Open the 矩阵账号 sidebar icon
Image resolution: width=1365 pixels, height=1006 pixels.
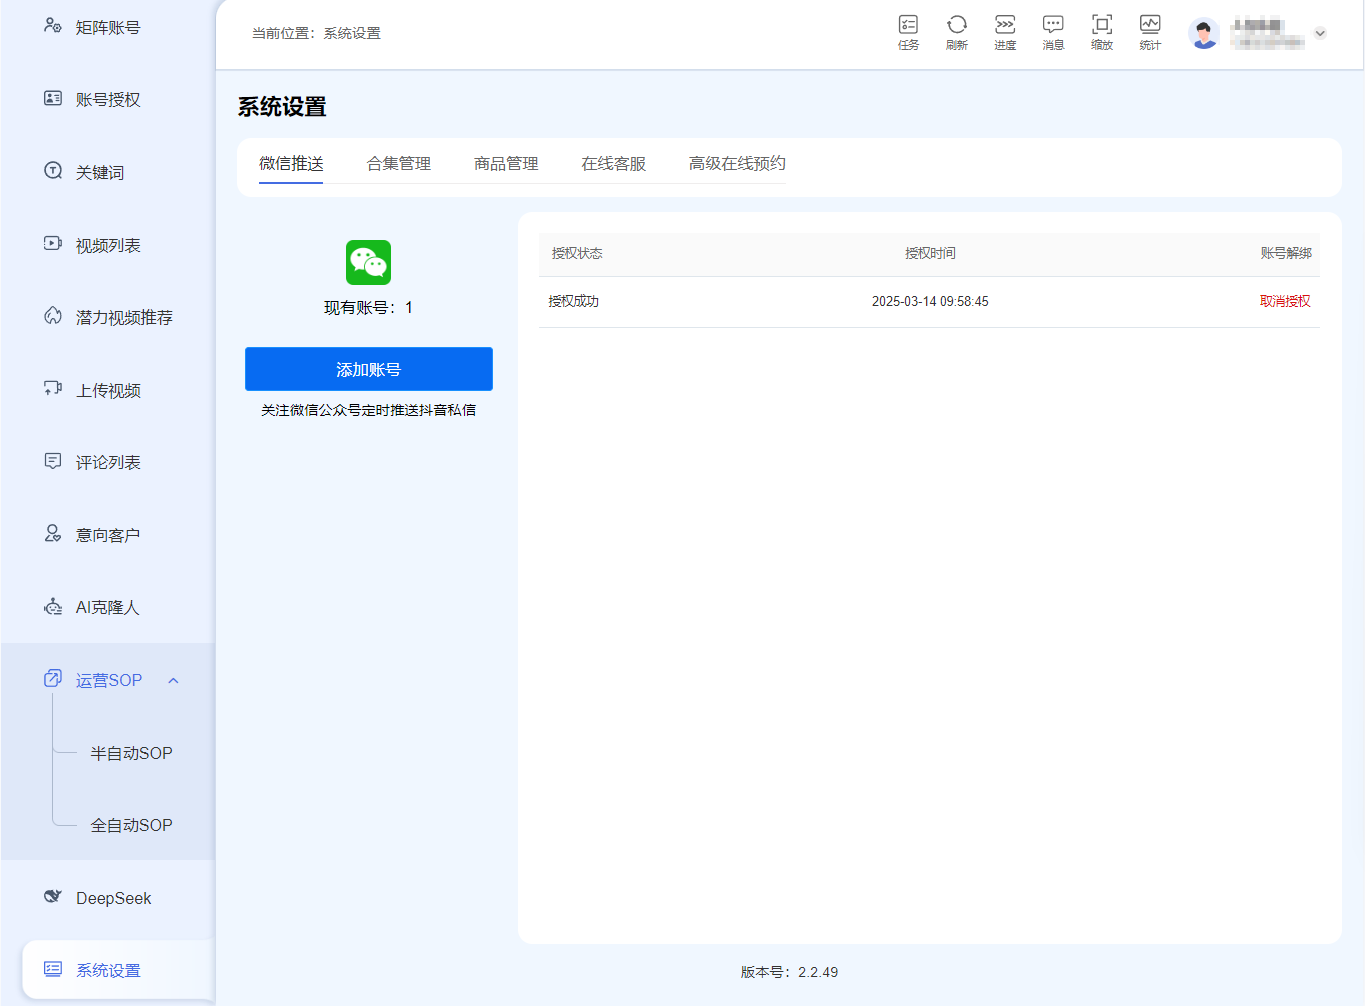[x=53, y=25]
